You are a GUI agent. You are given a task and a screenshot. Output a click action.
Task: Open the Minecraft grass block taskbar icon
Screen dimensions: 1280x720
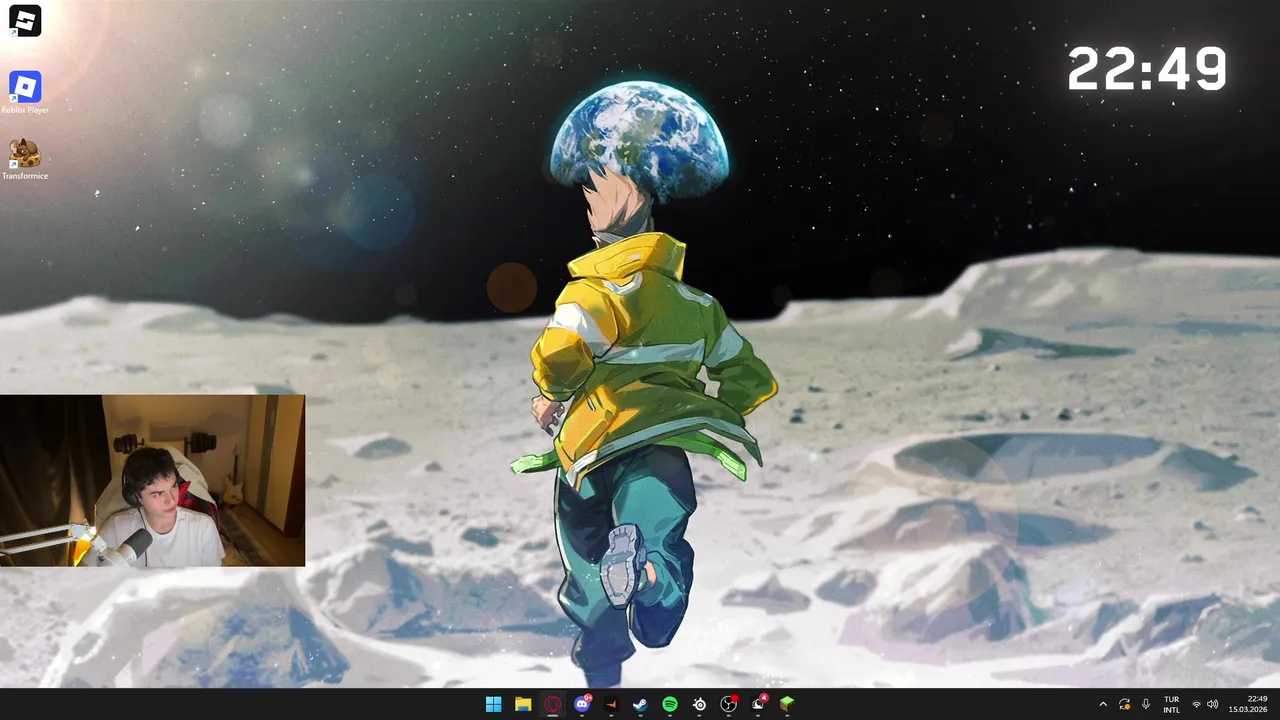[x=787, y=704]
